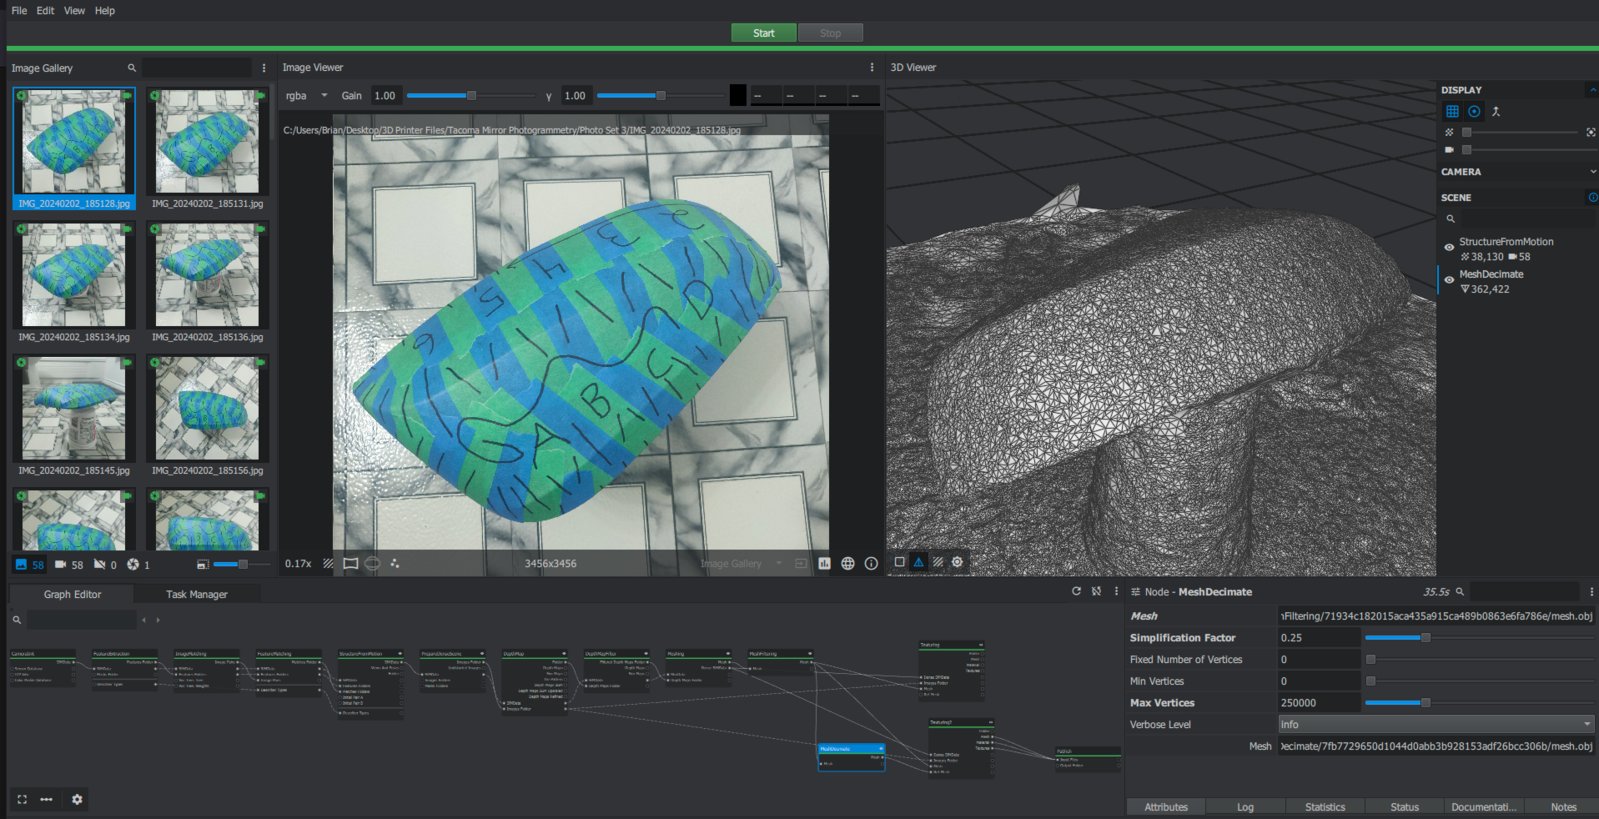Open the Notes tab

[1563, 807]
